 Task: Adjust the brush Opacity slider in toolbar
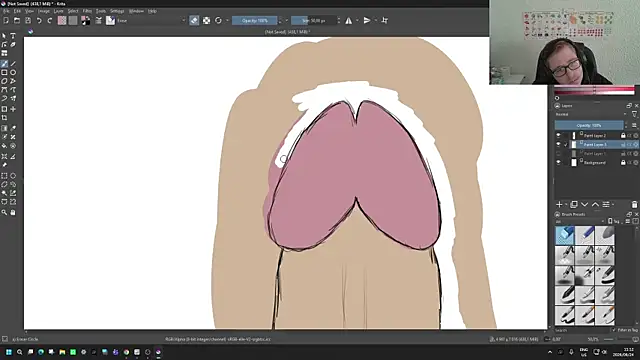[254, 20]
